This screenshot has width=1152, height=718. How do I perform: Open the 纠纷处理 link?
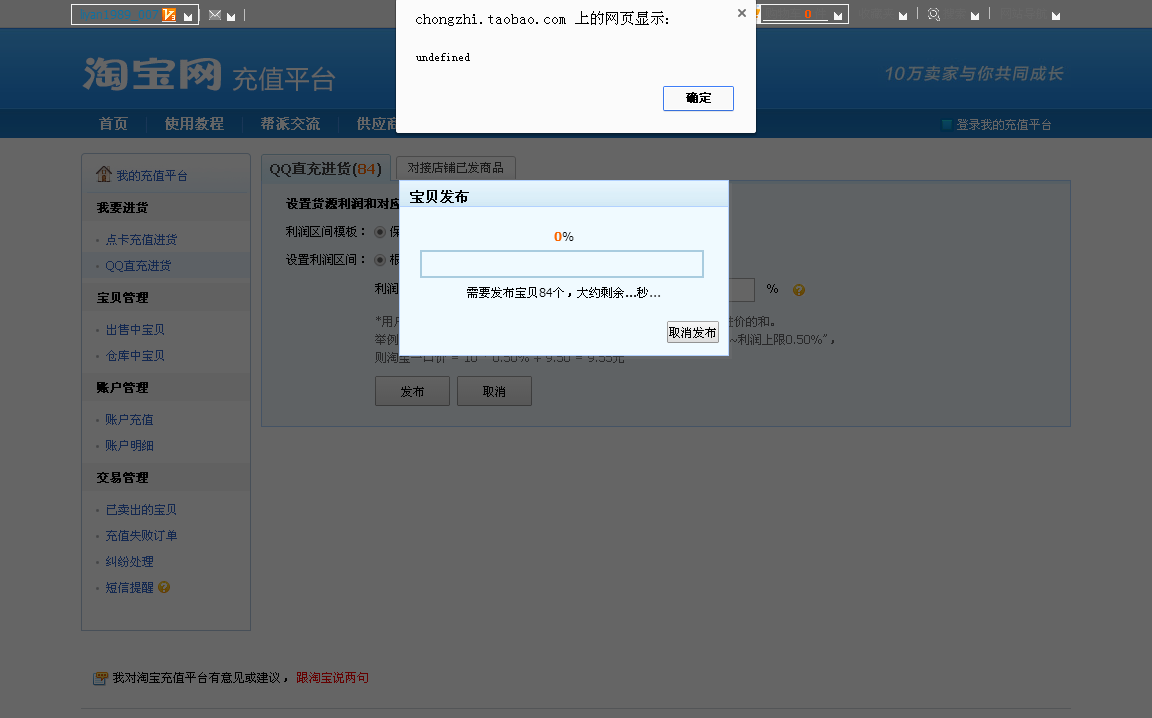129,561
